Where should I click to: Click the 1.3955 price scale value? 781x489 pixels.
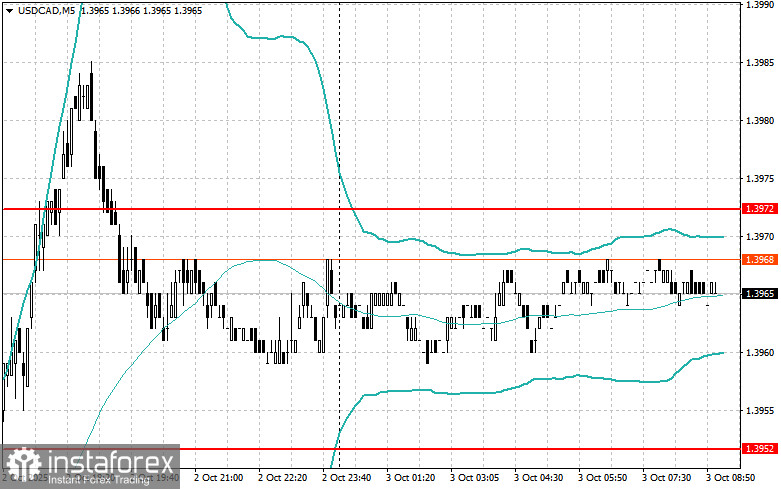(x=760, y=411)
